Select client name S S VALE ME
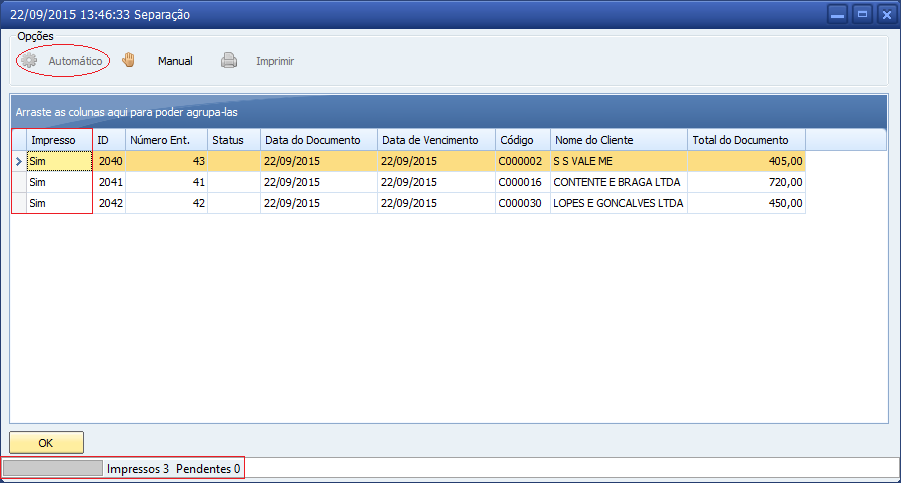 coord(619,161)
